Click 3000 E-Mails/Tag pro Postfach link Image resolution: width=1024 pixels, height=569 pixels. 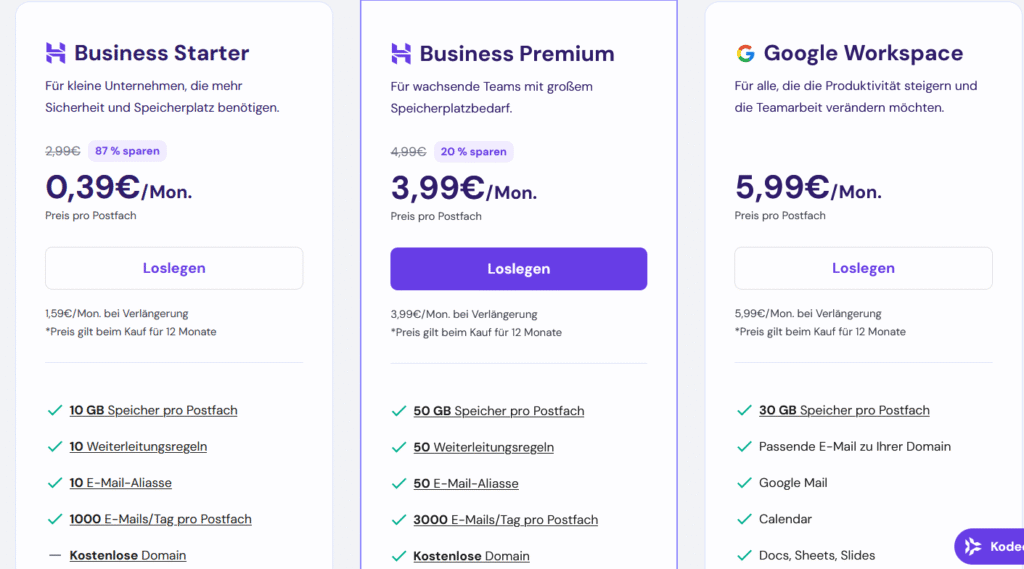(505, 520)
